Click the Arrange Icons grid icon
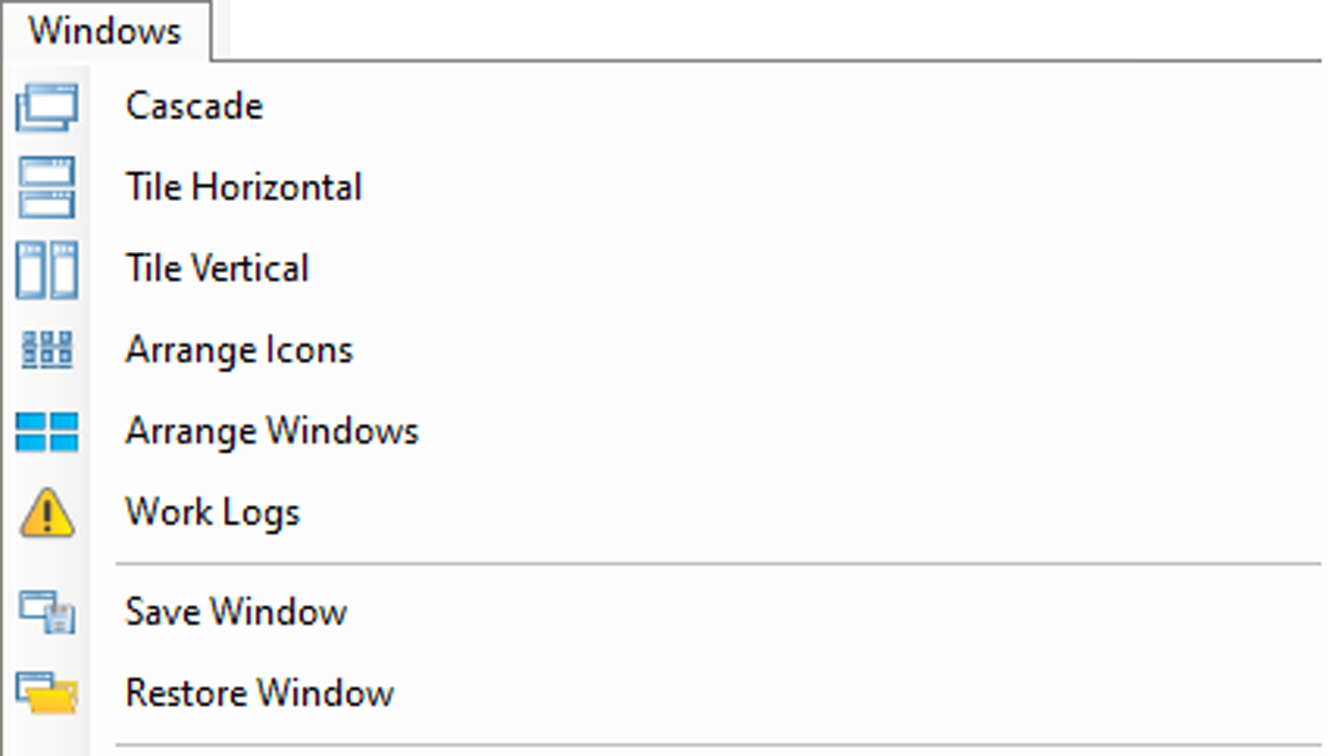Image resolution: width=1341 pixels, height=756 pixels. pyautogui.click(x=44, y=349)
